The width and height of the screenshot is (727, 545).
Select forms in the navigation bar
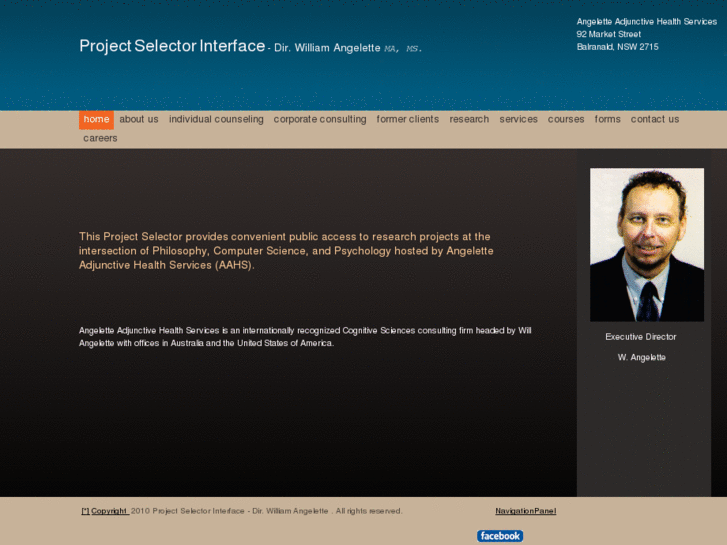[x=607, y=120]
